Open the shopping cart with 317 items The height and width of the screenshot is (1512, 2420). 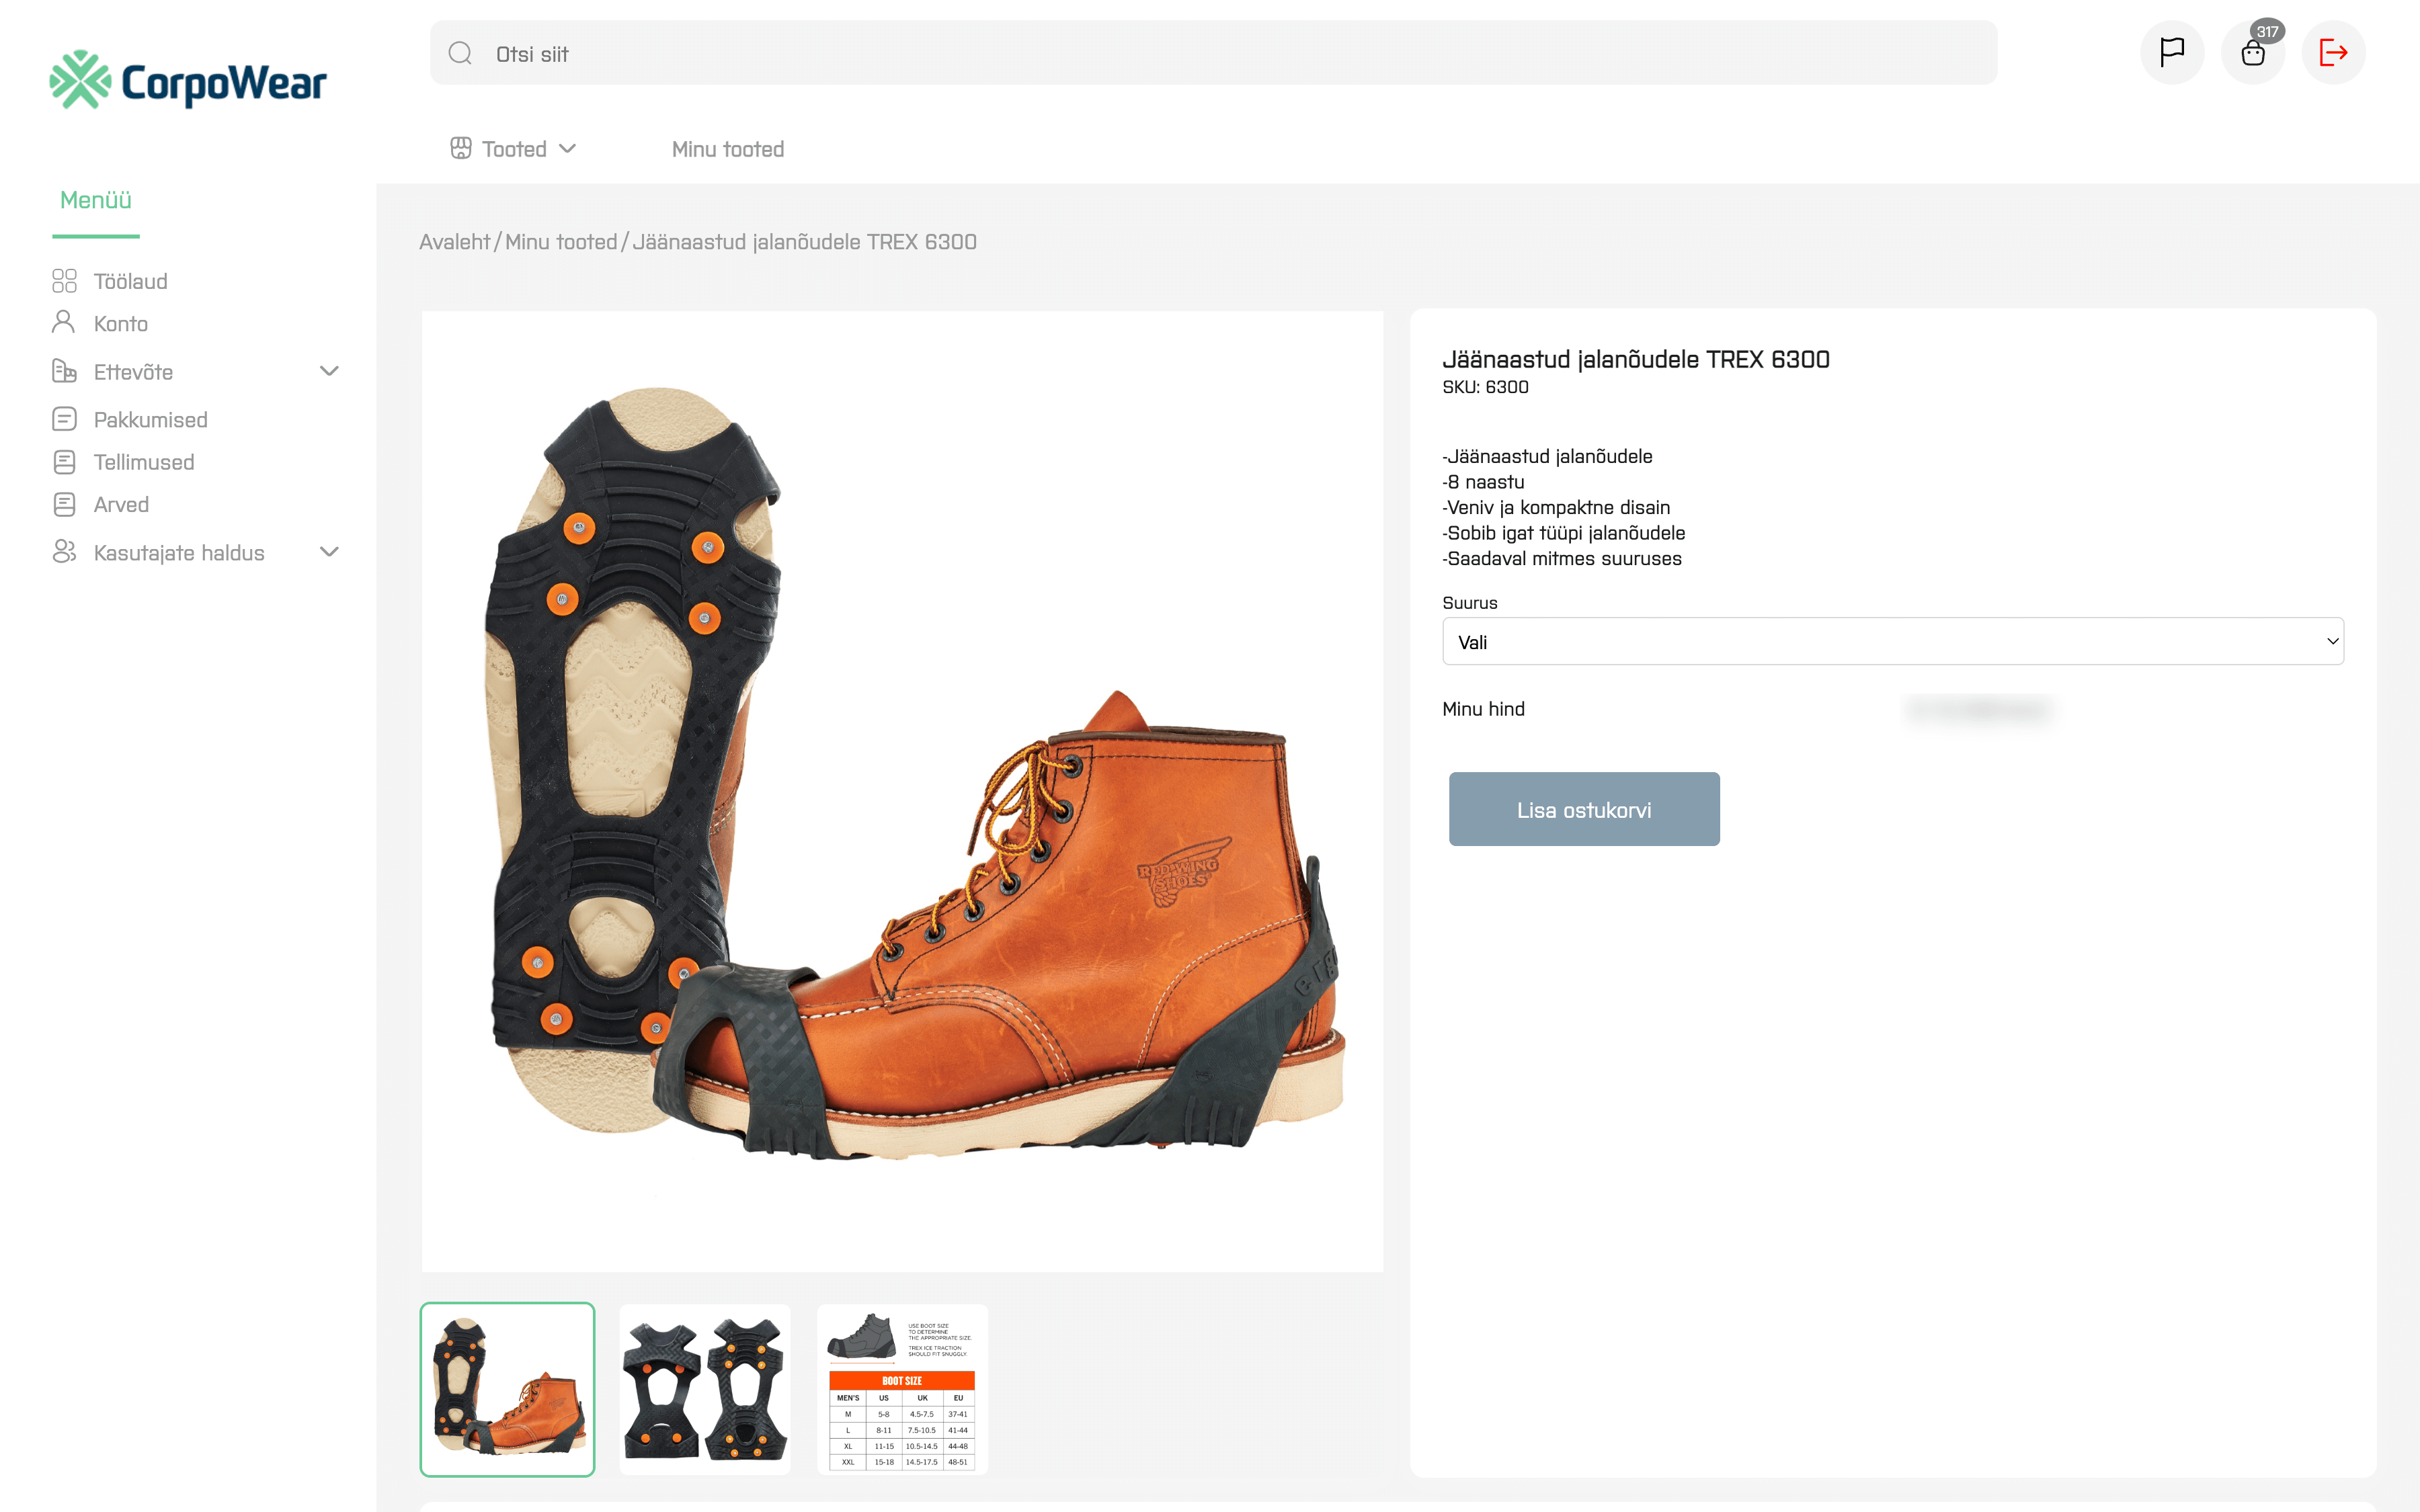coord(2252,53)
